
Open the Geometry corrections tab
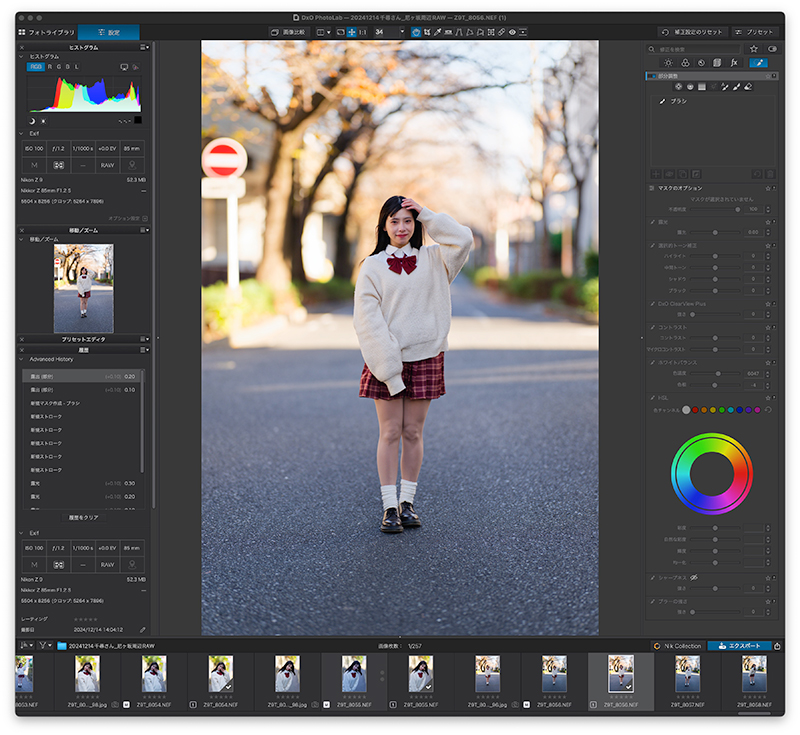pos(717,63)
